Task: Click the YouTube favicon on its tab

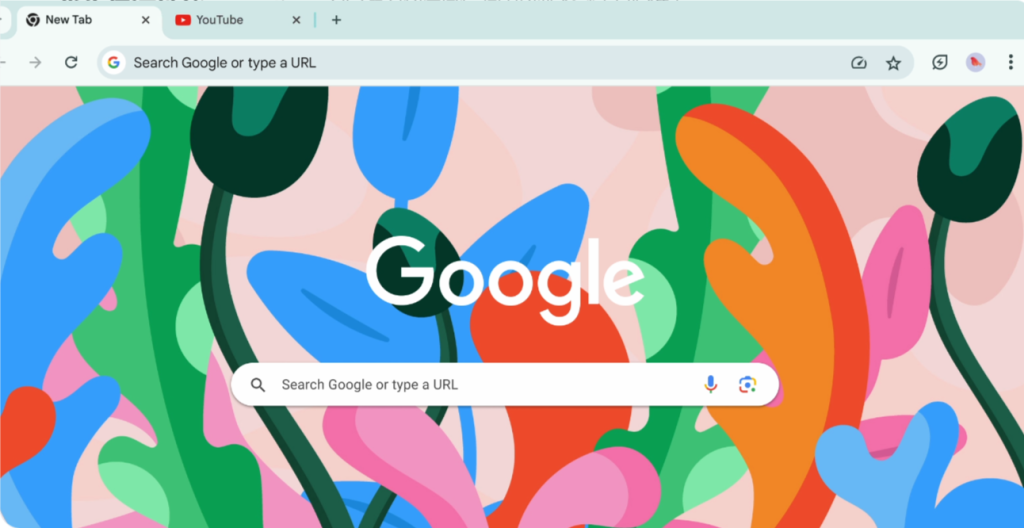Action: 183,20
